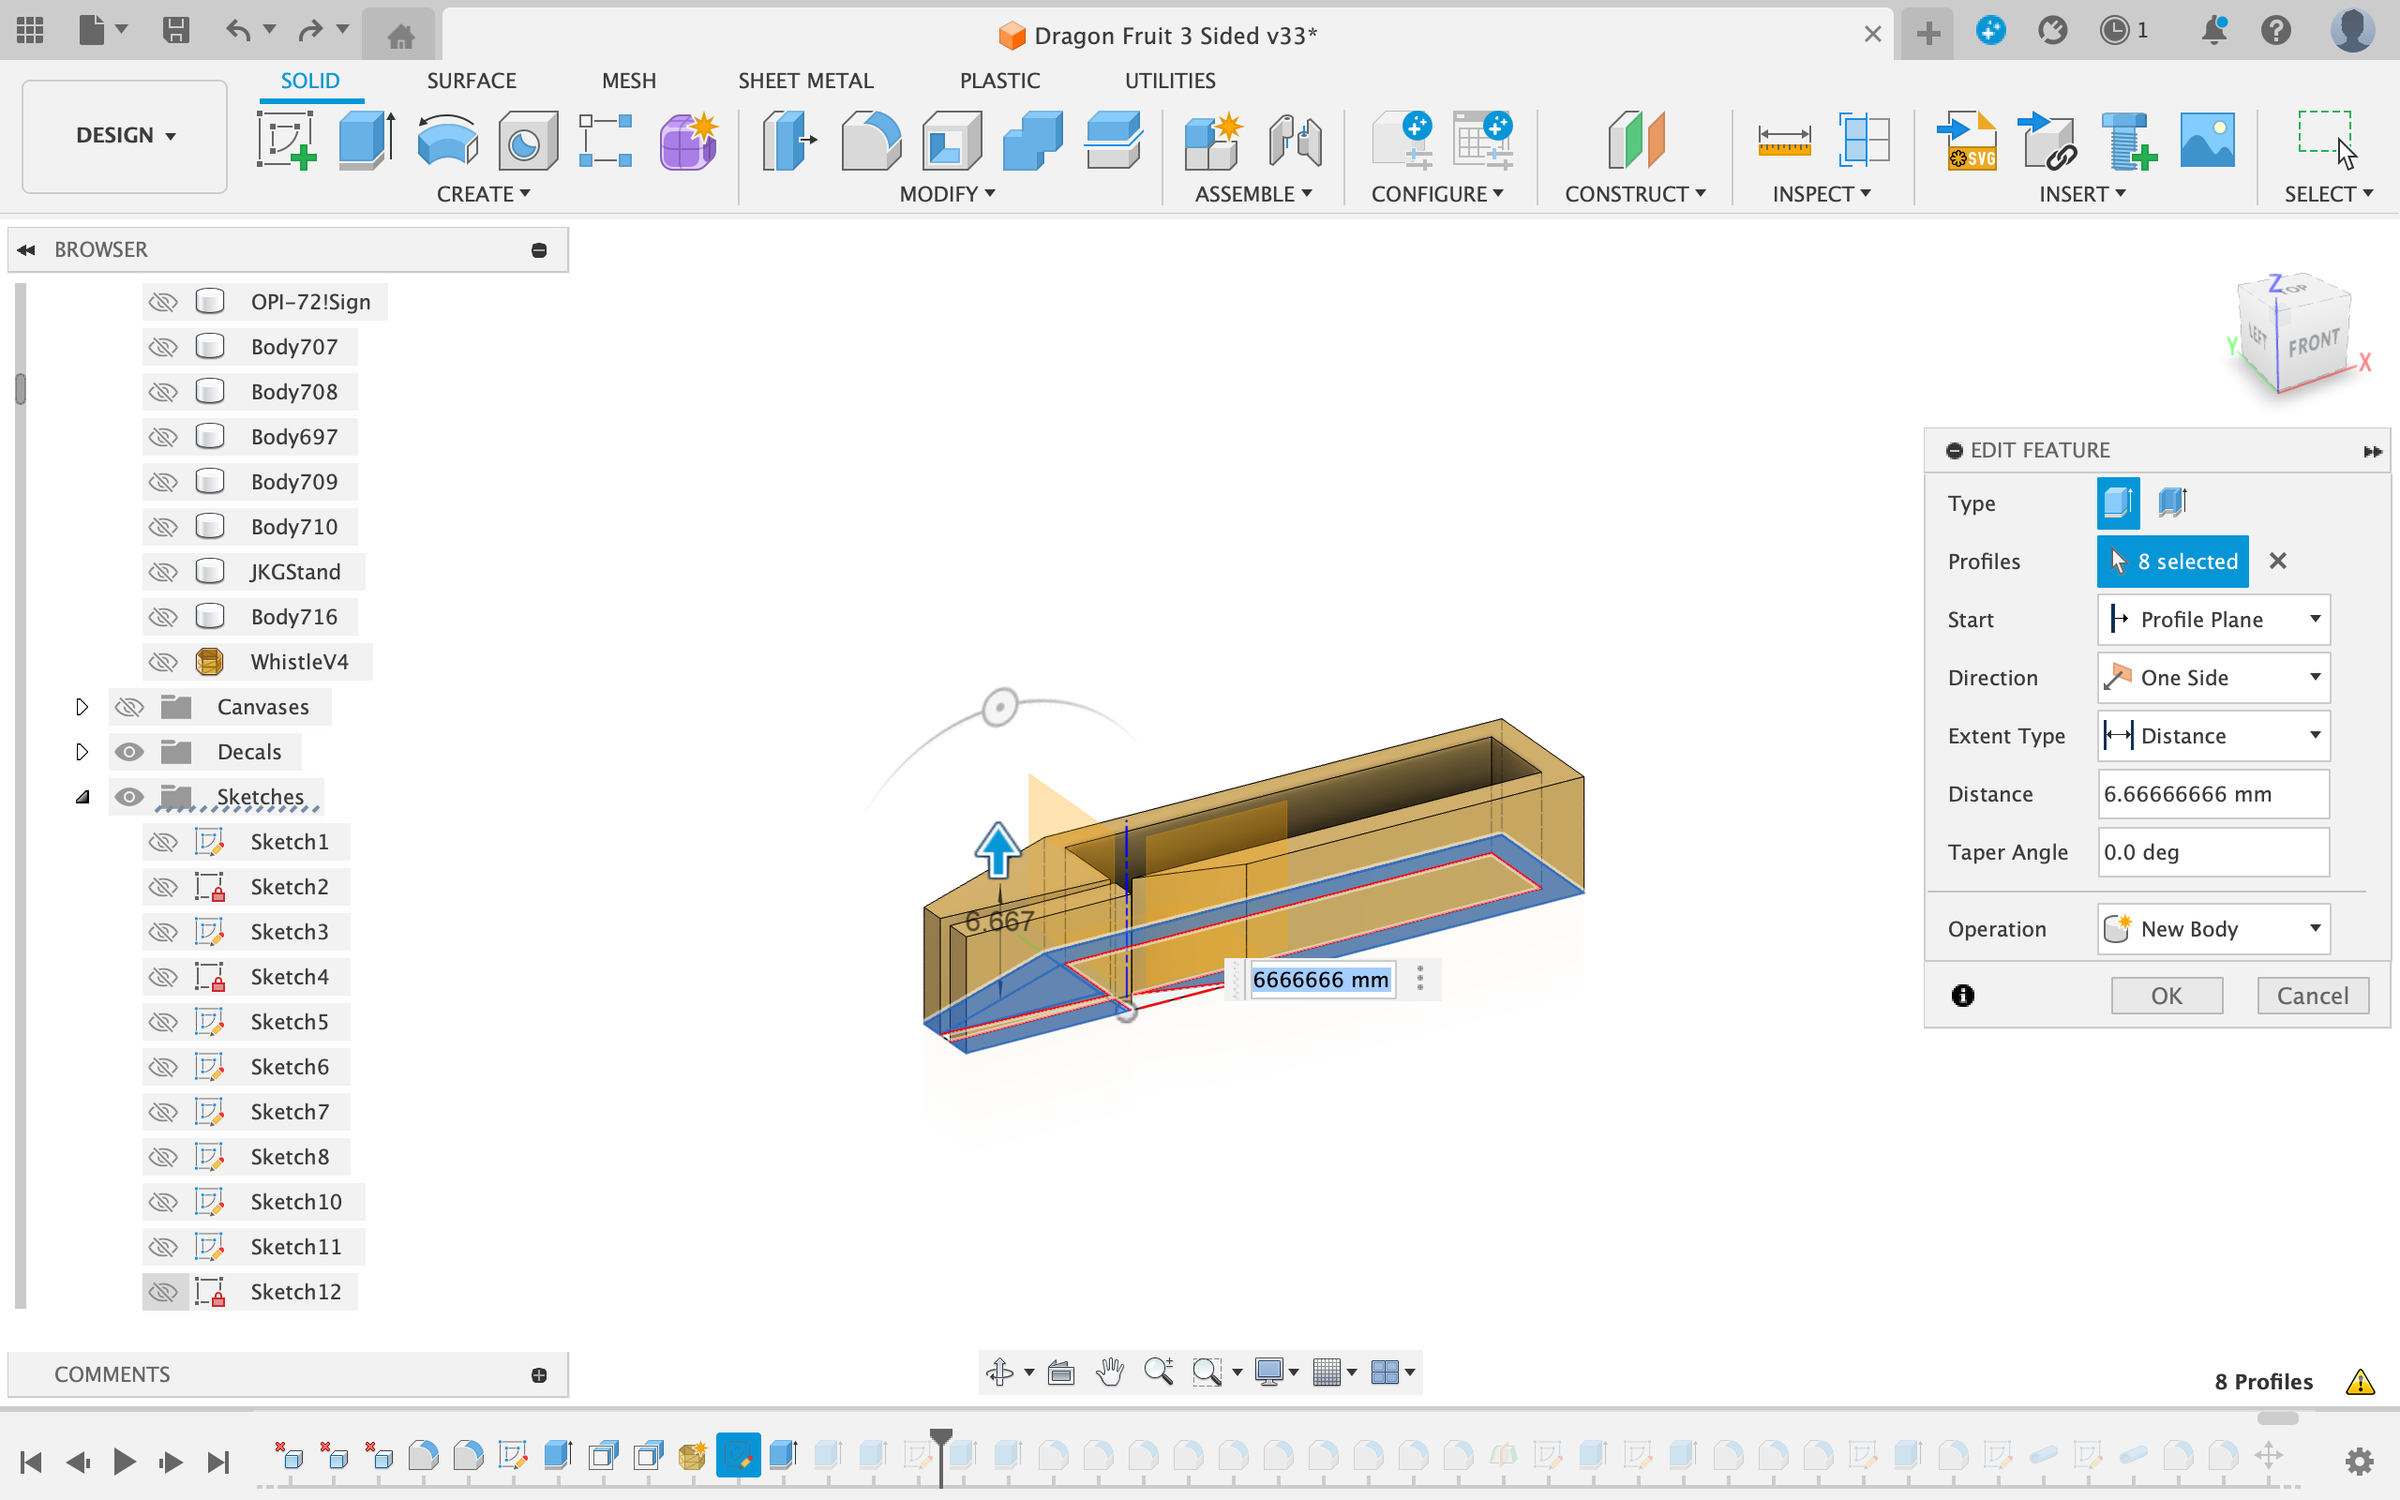This screenshot has height=1500, width=2400.
Task: Switch to the SURFACE tab
Action: click(471, 80)
